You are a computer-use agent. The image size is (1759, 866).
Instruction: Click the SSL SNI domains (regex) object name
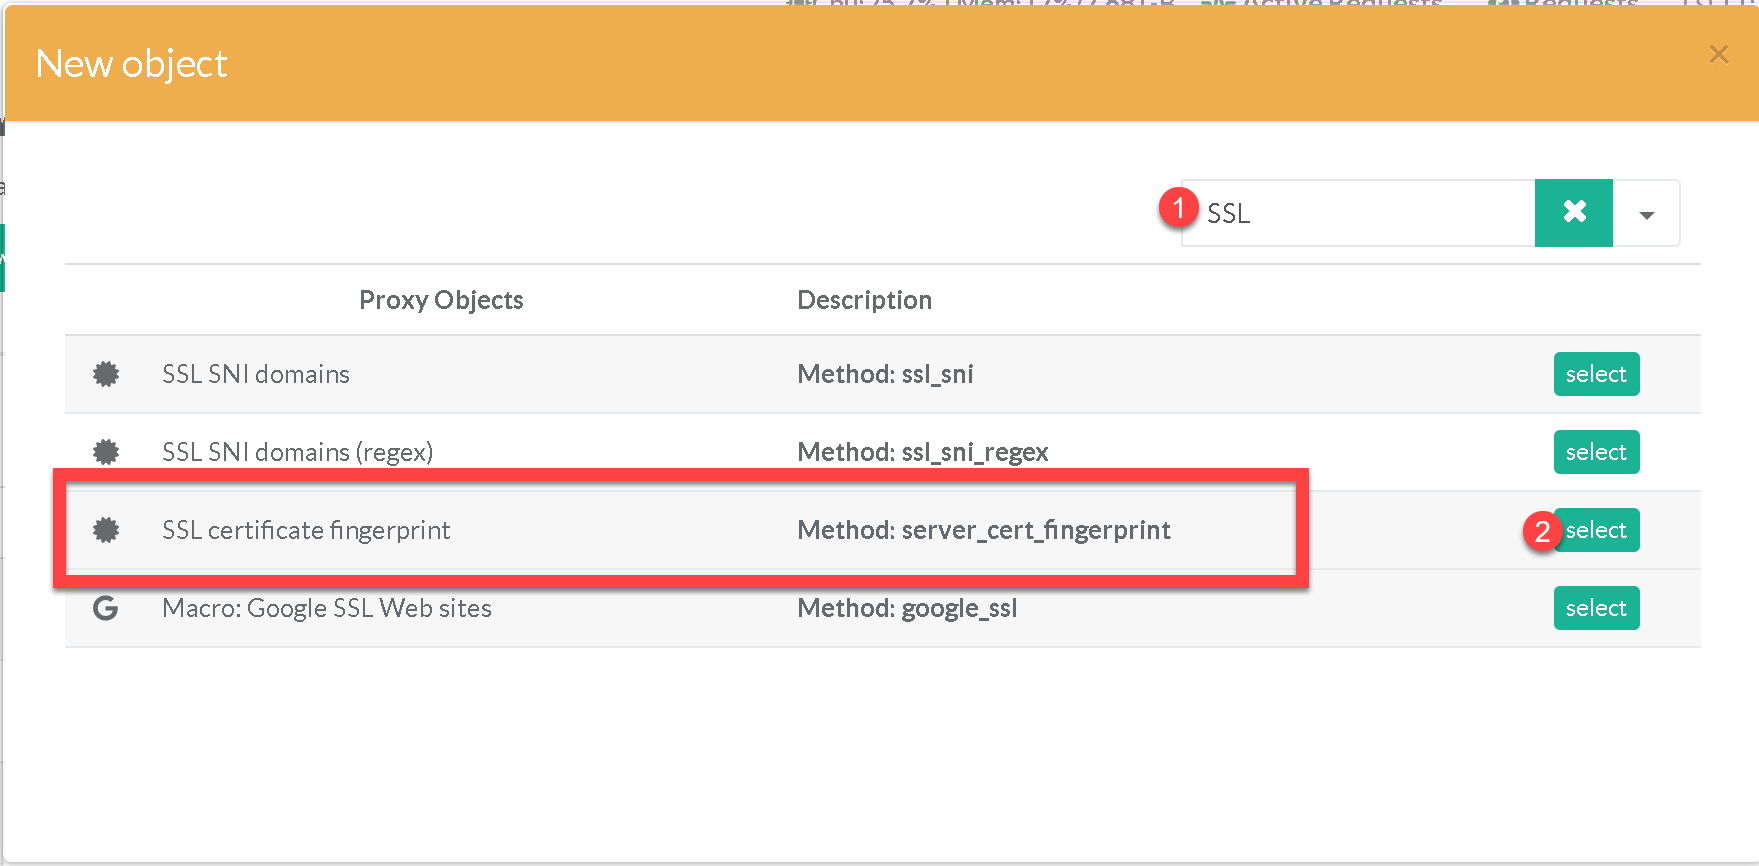click(x=297, y=452)
